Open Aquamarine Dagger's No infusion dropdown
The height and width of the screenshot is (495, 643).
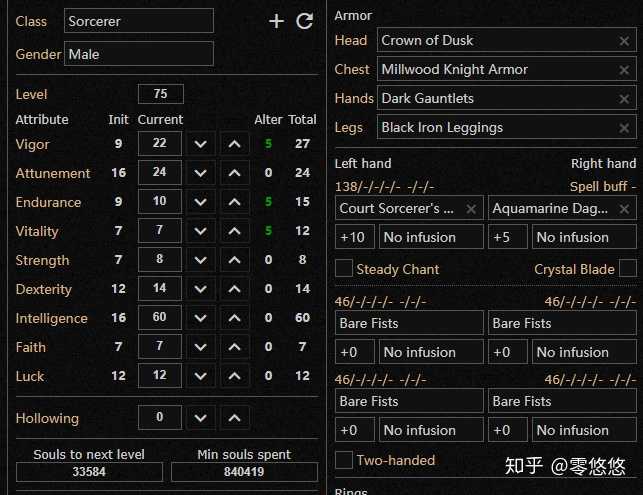584,237
